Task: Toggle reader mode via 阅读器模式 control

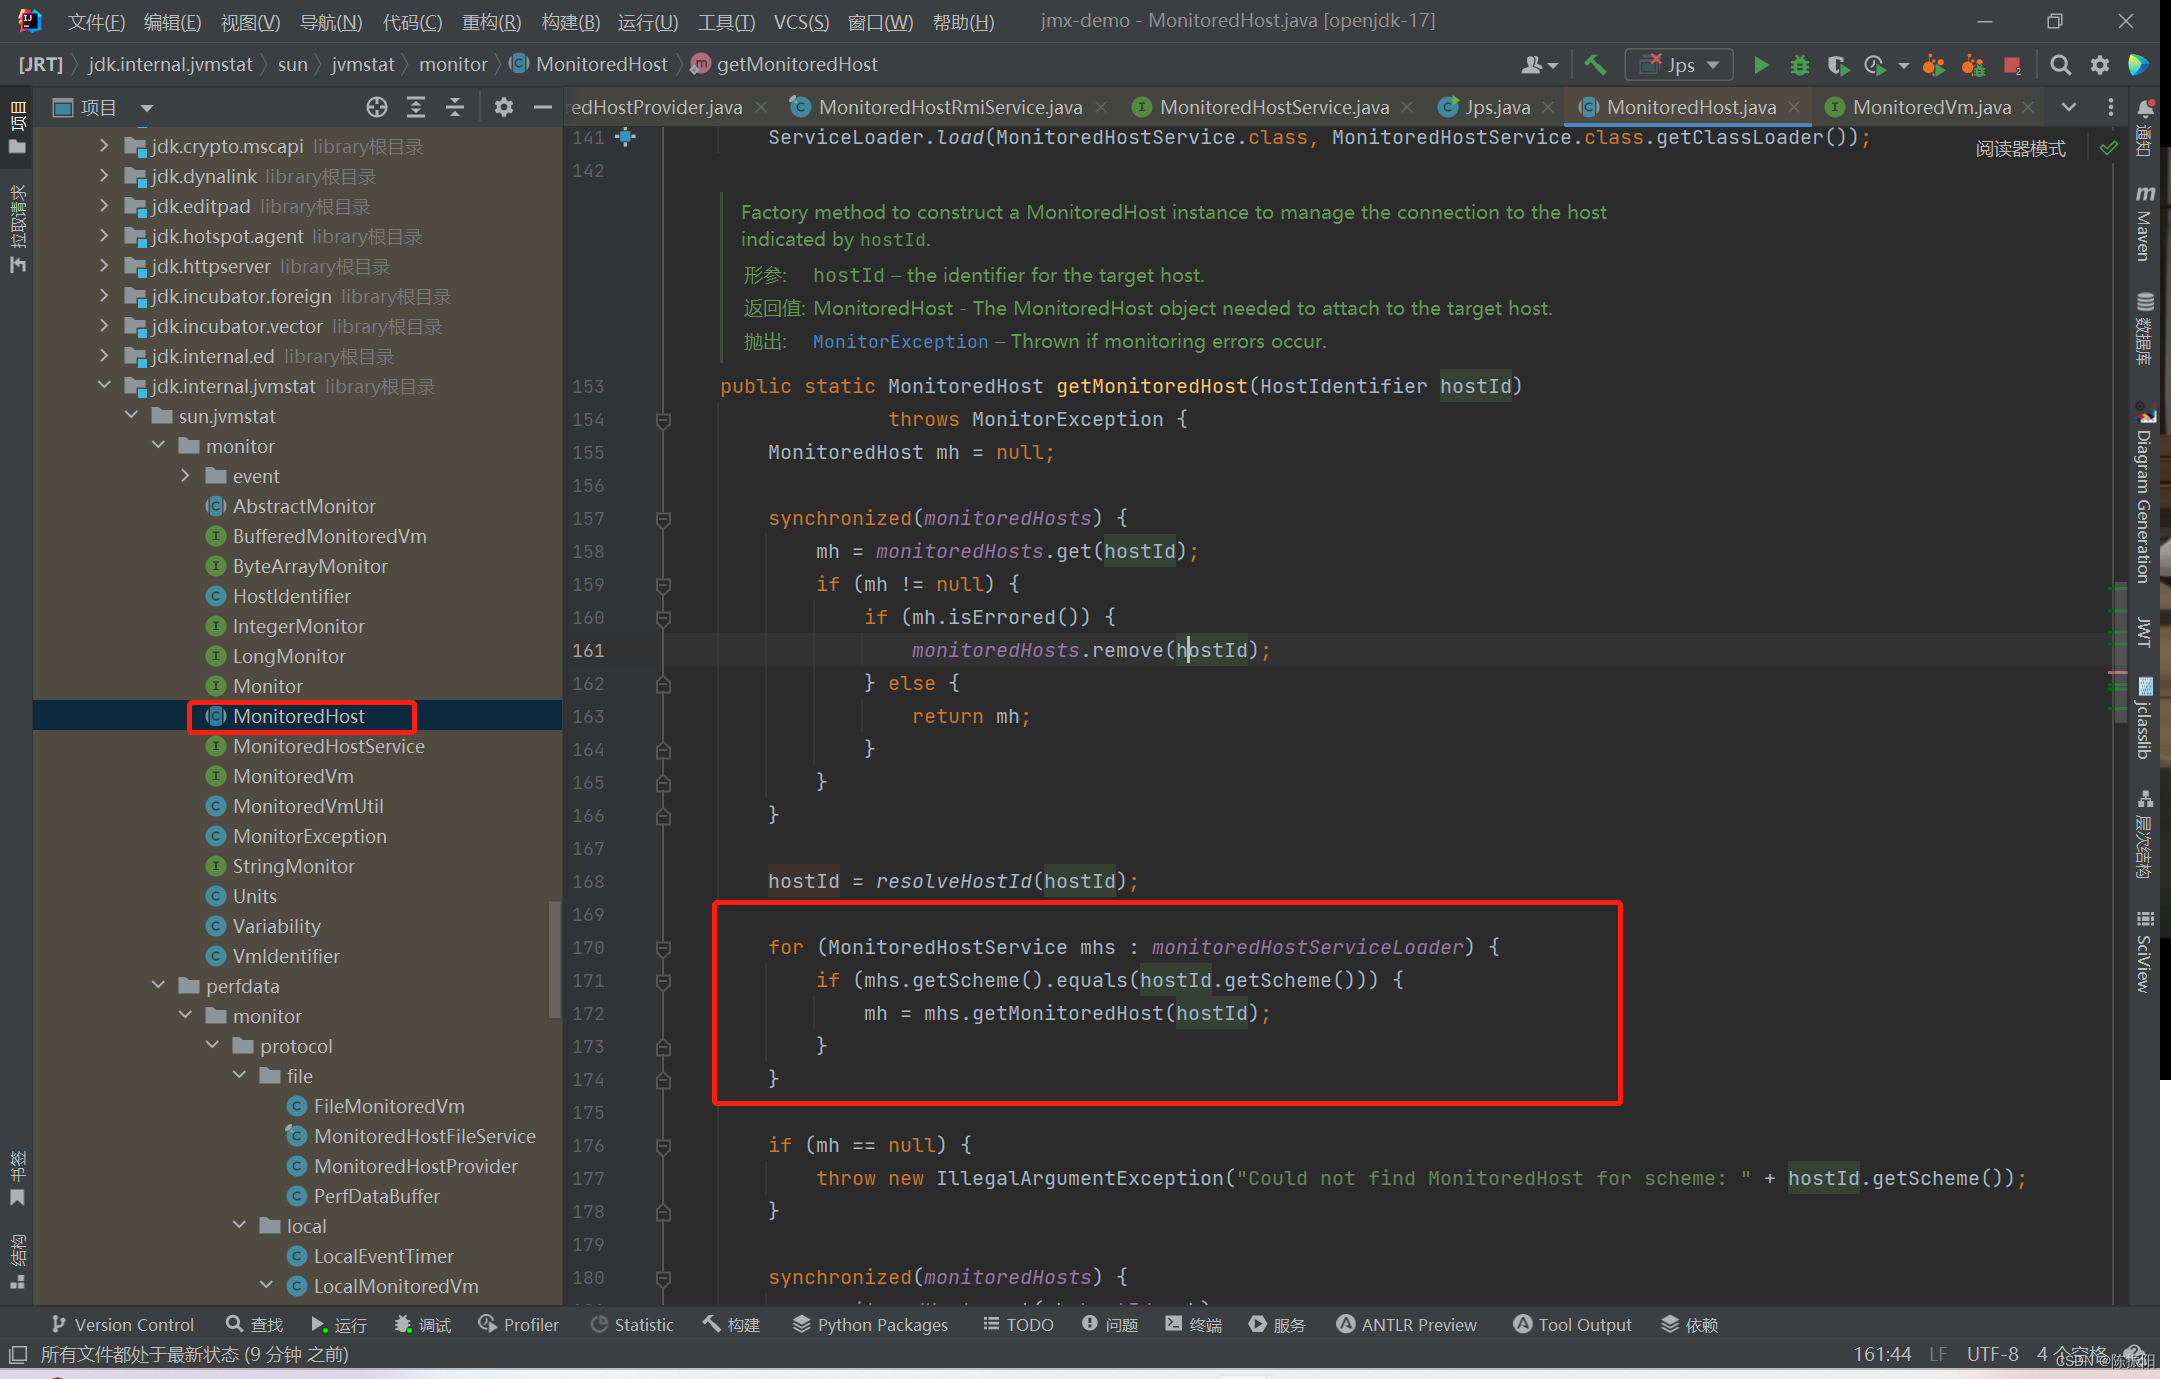Action: coord(2019,147)
